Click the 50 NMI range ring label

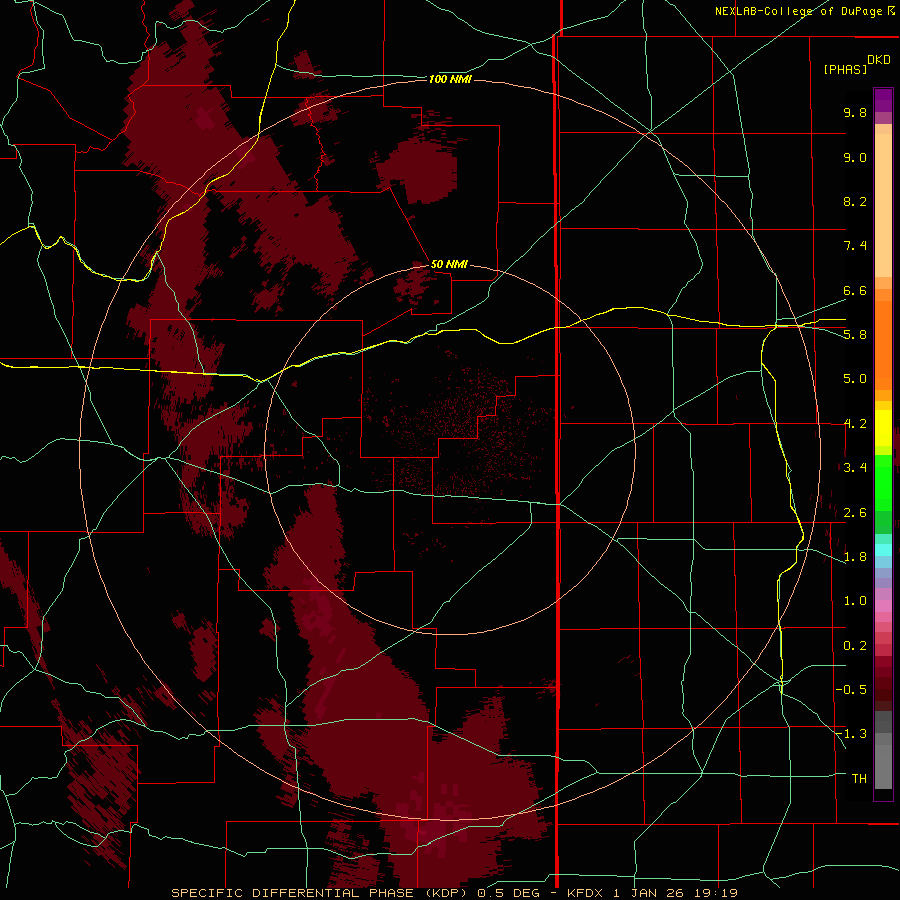449,264
